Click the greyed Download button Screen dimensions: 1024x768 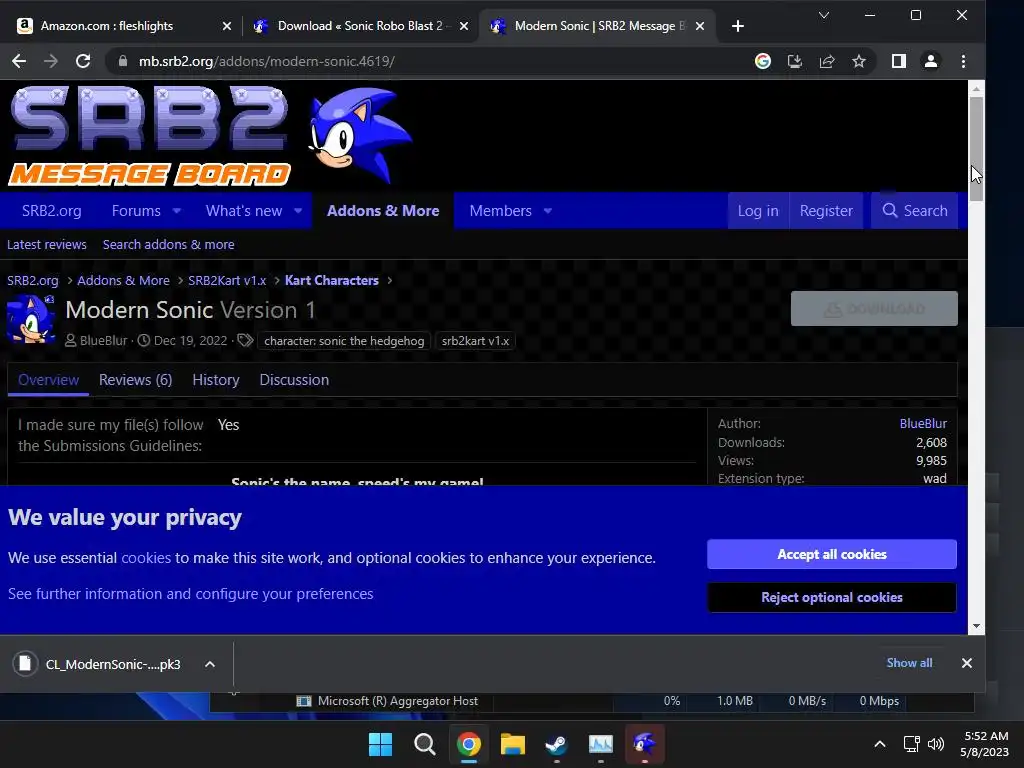click(x=874, y=309)
